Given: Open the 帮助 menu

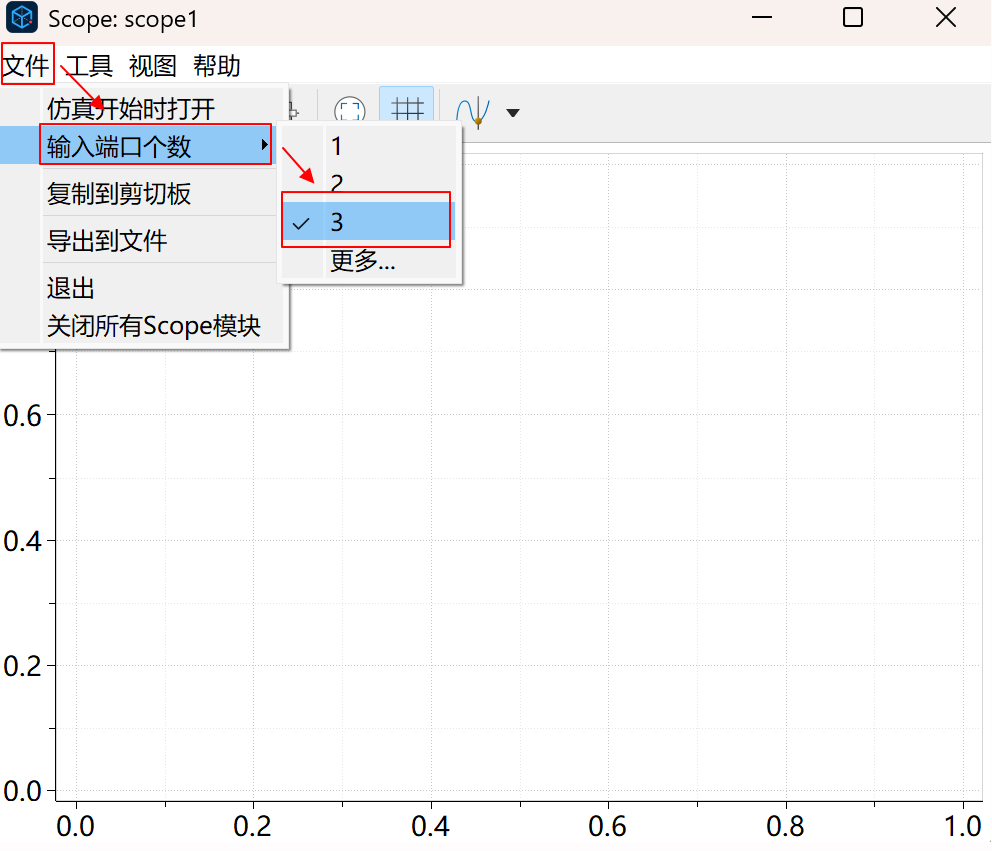Looking at the screenshot, I should tap(216, 66).
